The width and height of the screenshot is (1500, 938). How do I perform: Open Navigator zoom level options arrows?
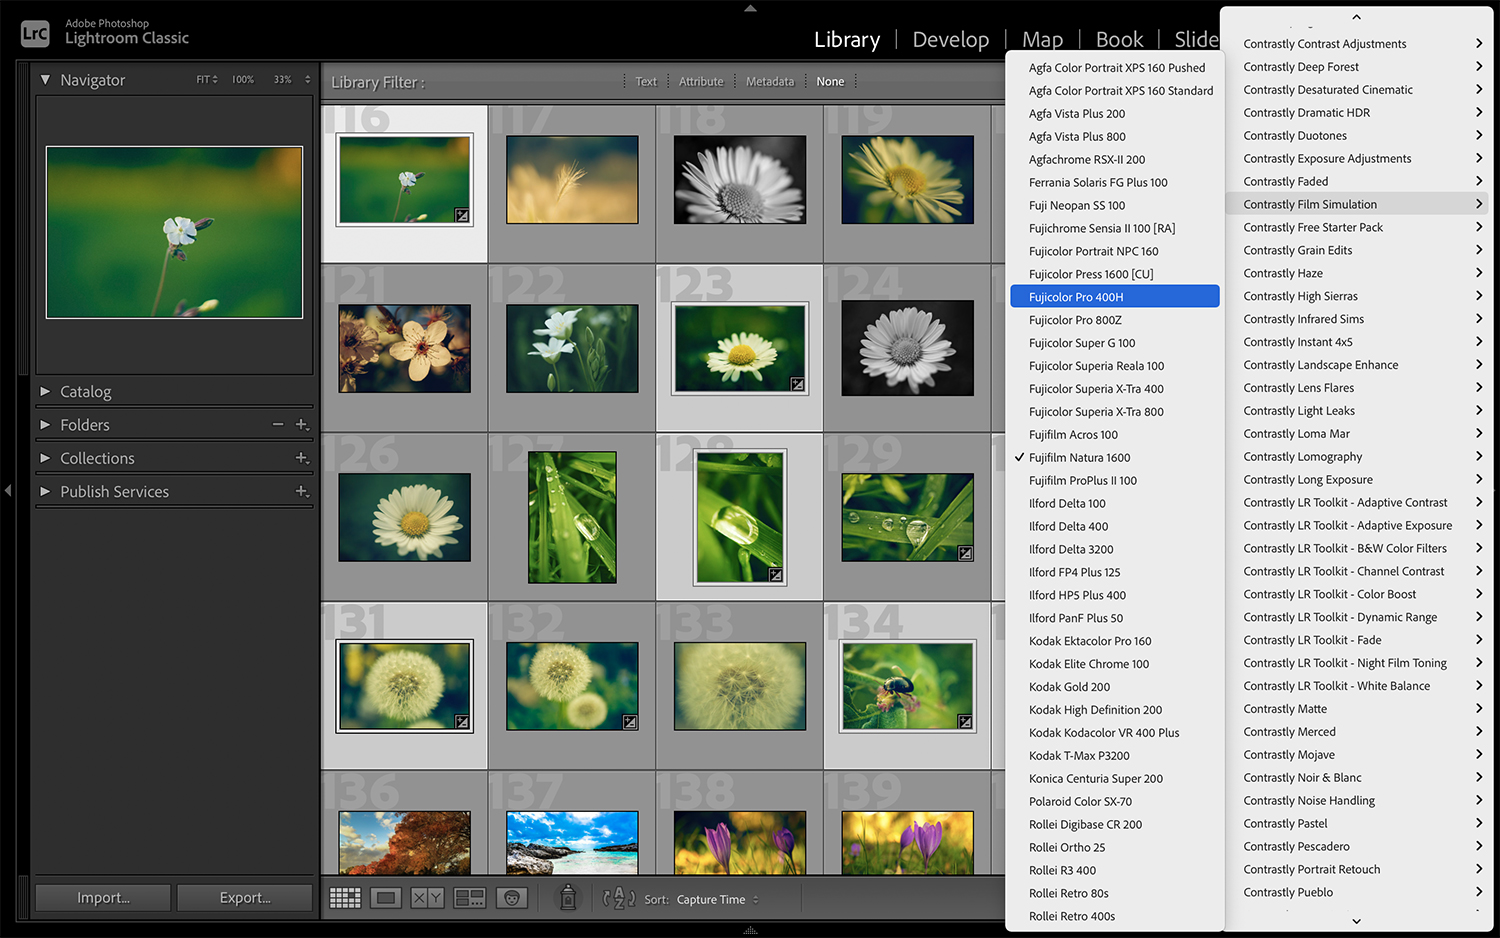point(308,79)
